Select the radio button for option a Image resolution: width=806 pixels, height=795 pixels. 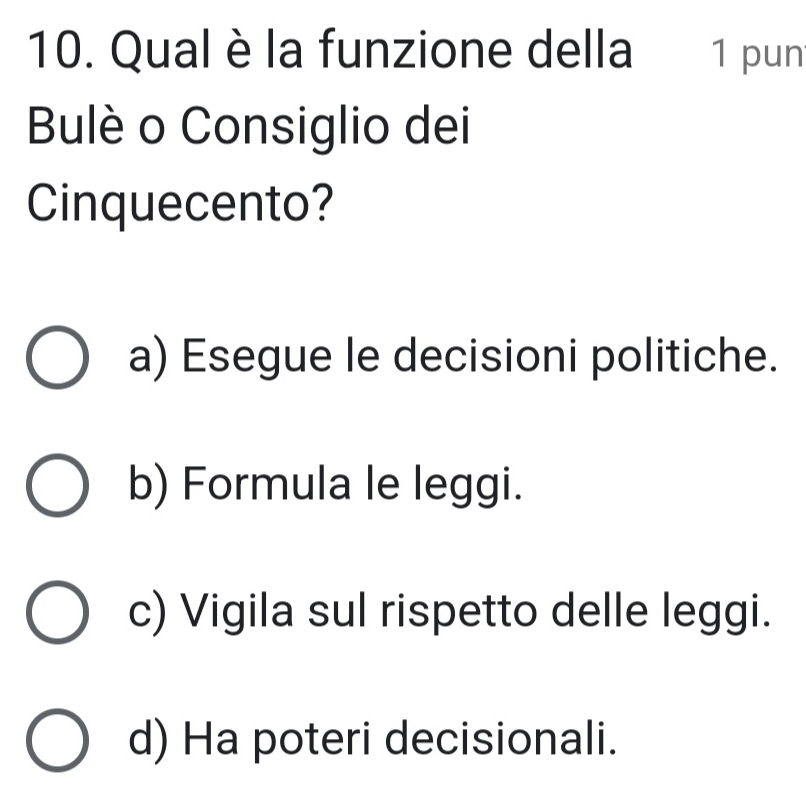[x=59, y=359]
